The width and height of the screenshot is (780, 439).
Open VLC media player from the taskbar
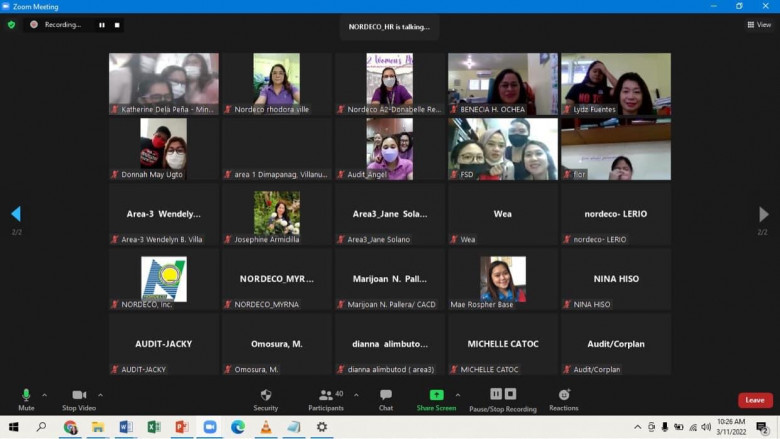tap(266, 427)
